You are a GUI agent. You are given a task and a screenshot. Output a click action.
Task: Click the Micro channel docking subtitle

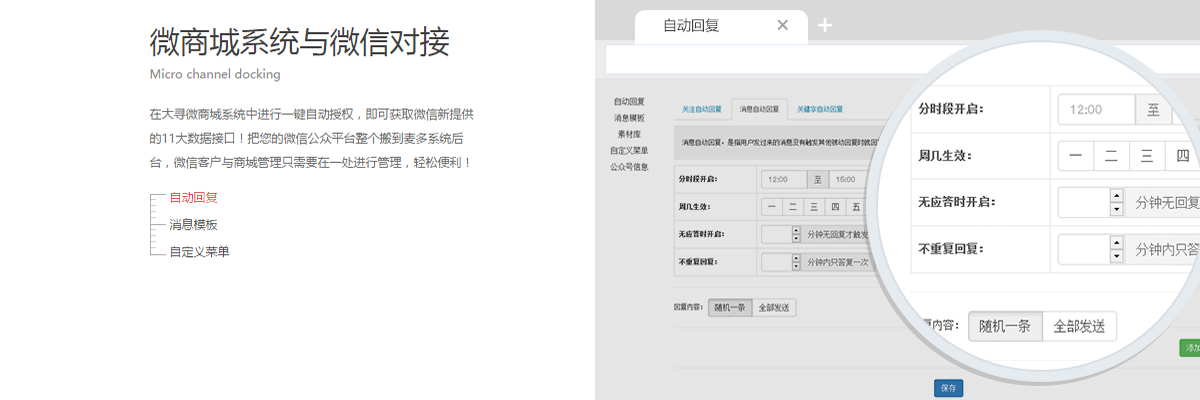coord(215,74)
